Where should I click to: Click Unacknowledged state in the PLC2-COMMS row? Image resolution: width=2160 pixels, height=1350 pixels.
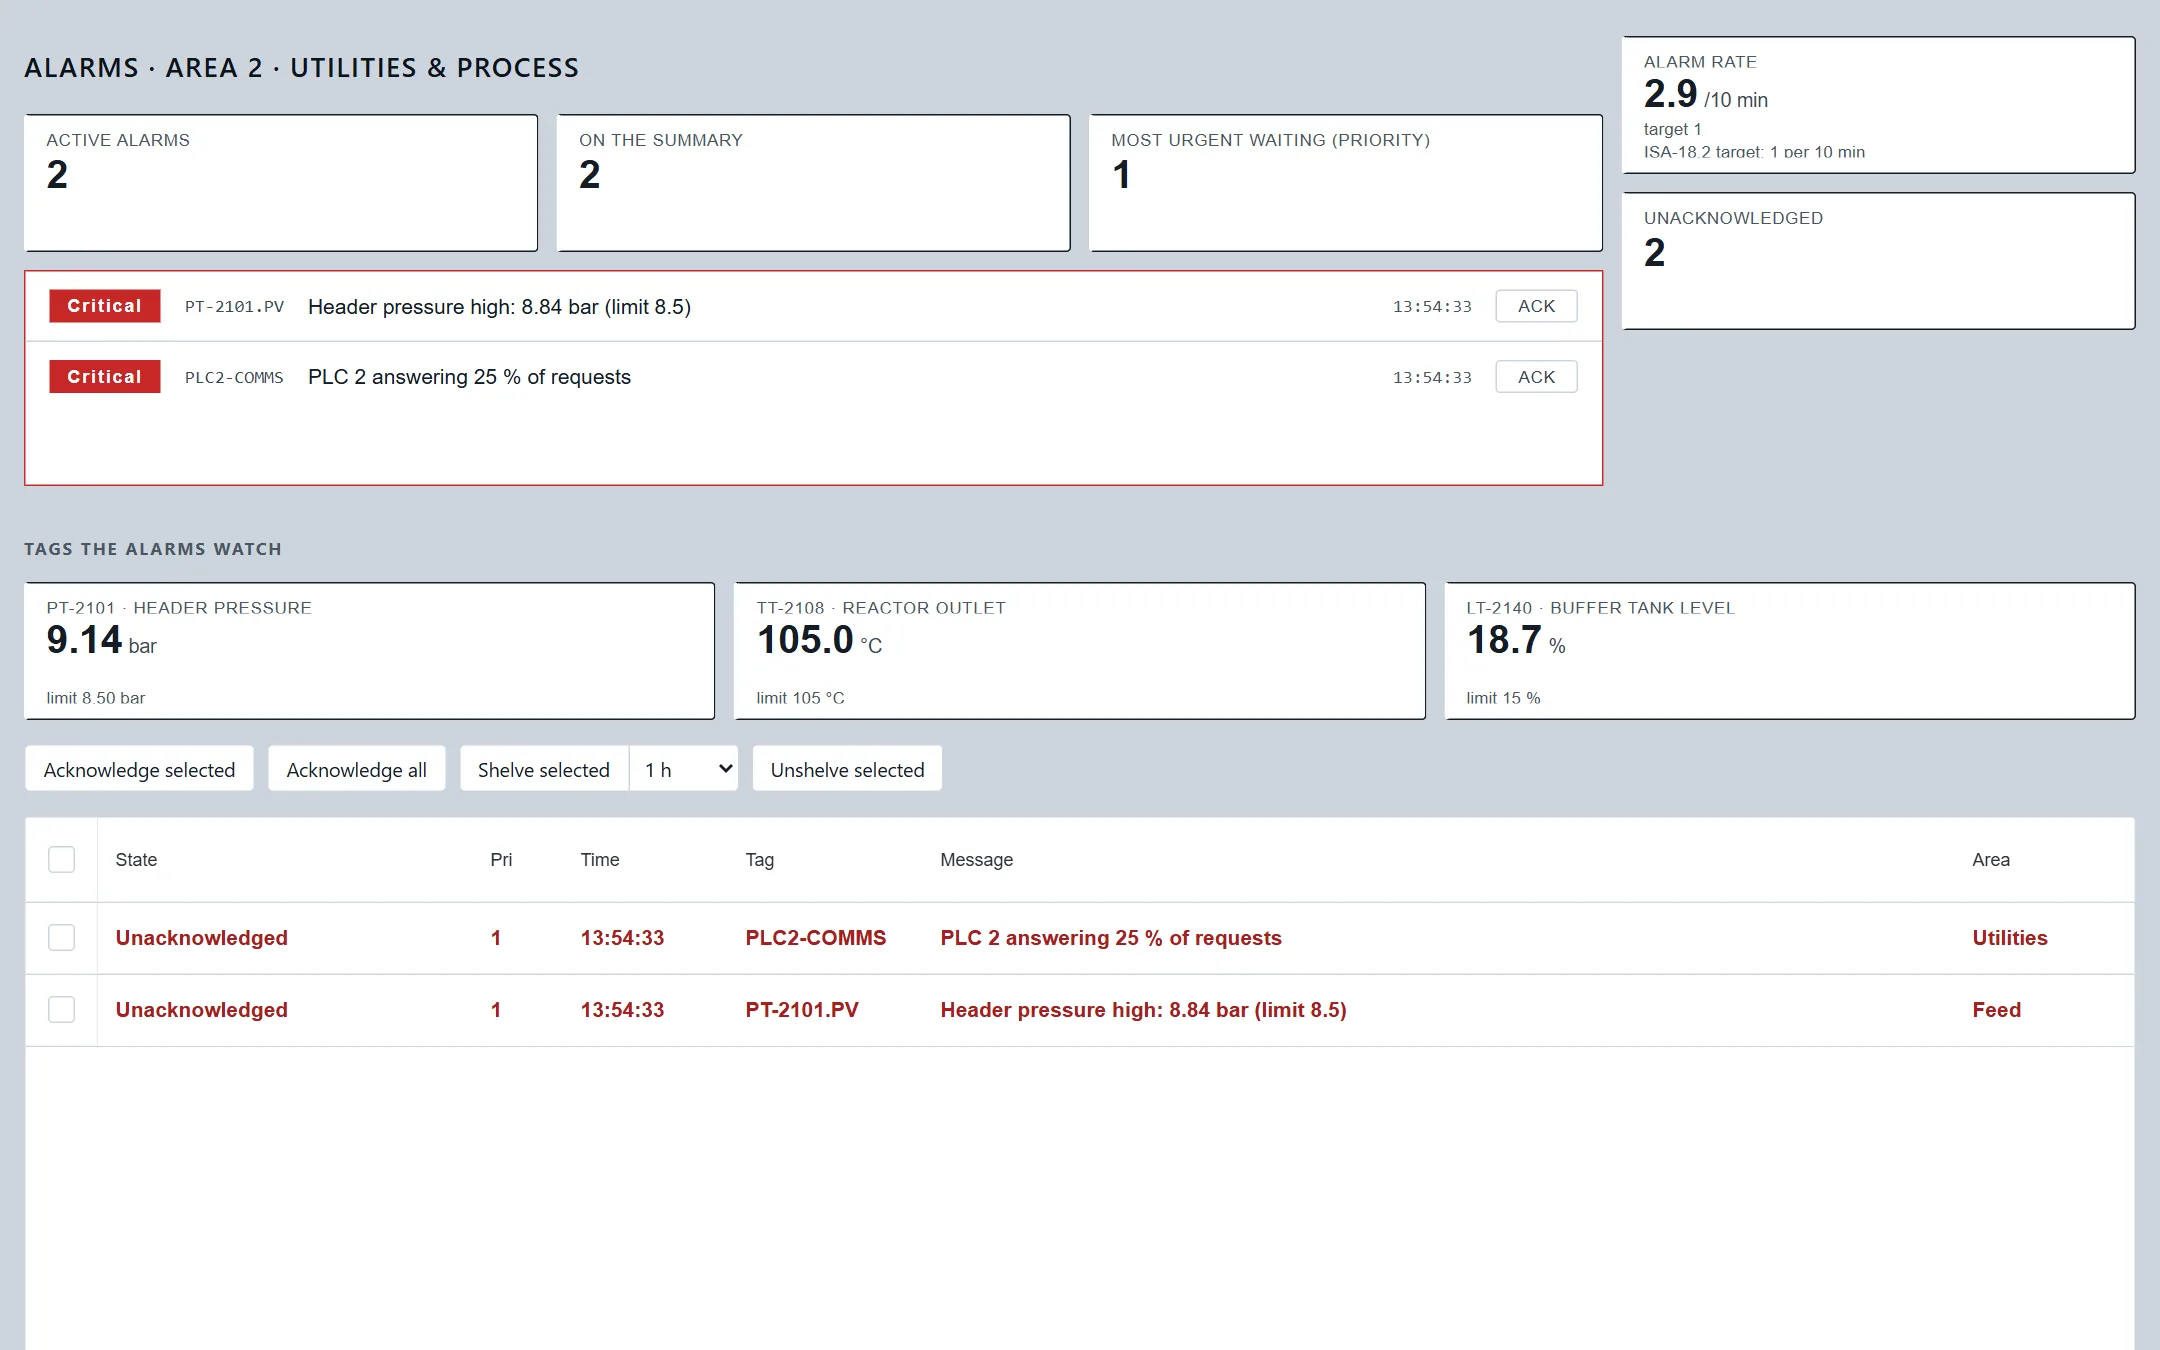pos(201,938)
